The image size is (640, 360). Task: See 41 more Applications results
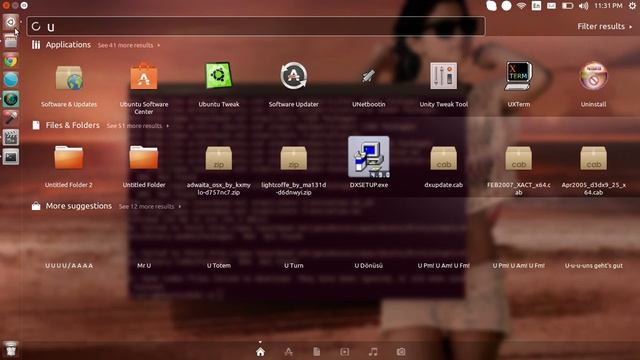pos(129,45)
